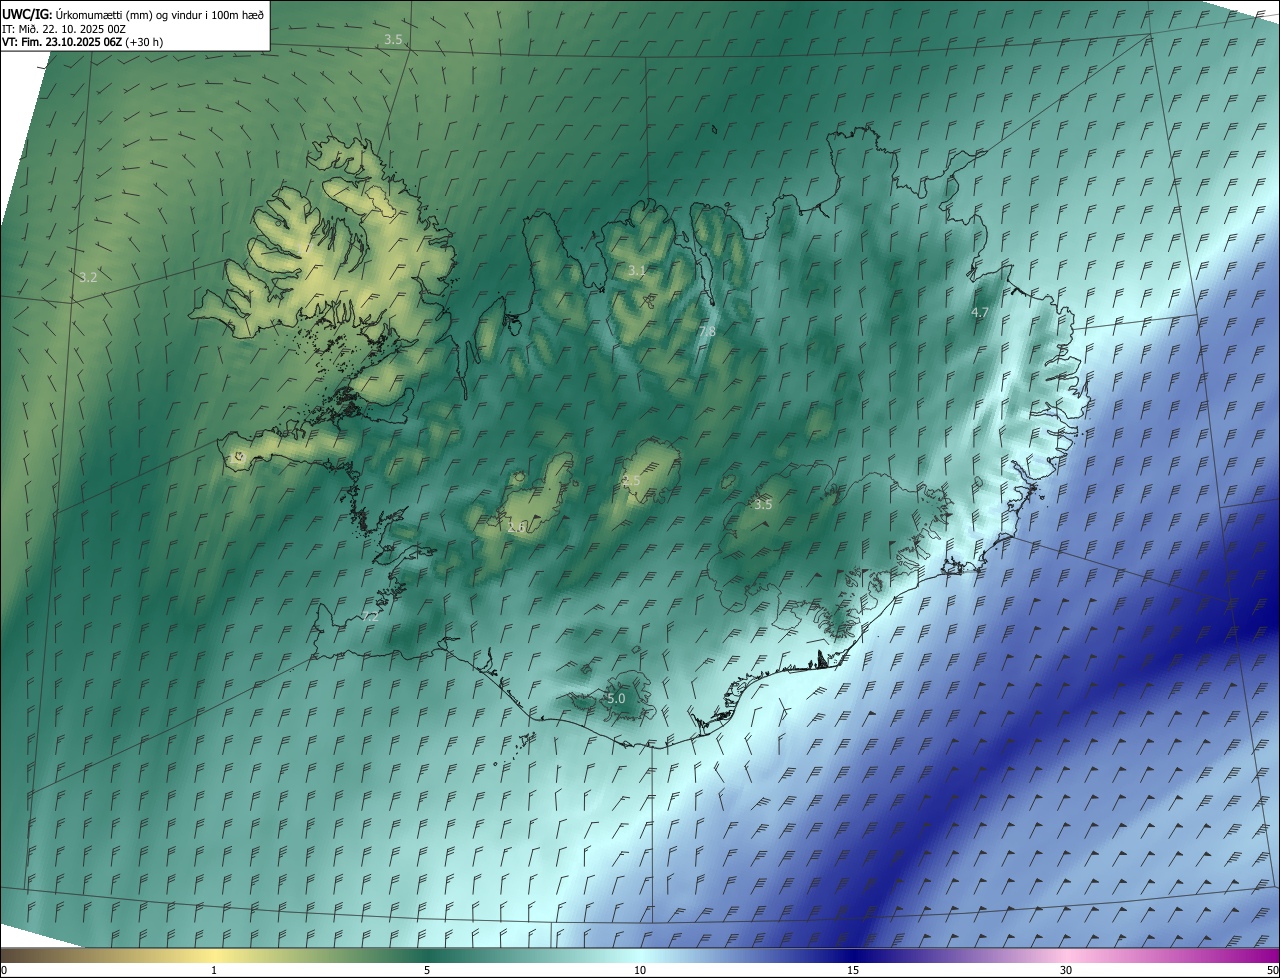Click the 3.1 value label on the map

pos(637,270)
